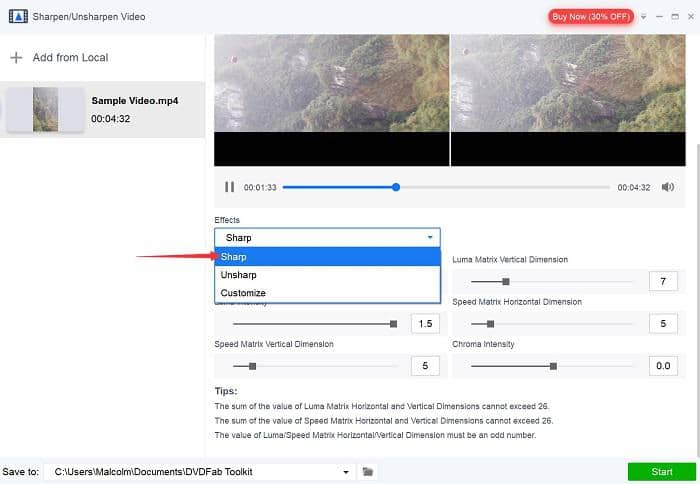This screenshot has width=700, height=484.
Task: Collapse the Effects dropdown showing Sharp
Action: [327, 238]
